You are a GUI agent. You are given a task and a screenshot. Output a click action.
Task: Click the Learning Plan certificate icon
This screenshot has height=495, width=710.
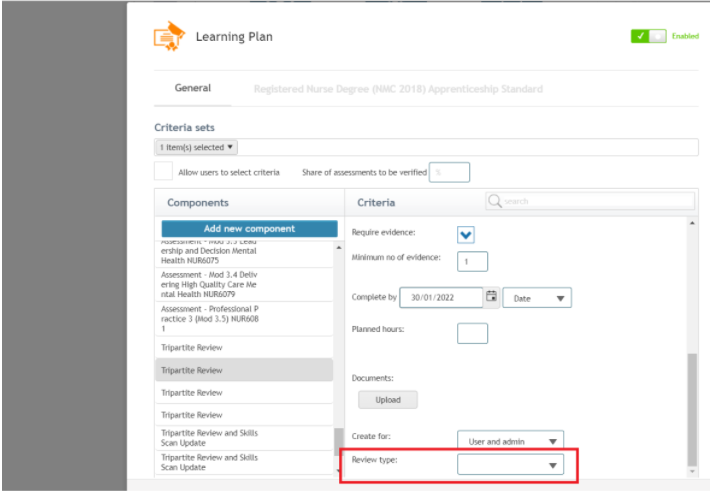169,36
